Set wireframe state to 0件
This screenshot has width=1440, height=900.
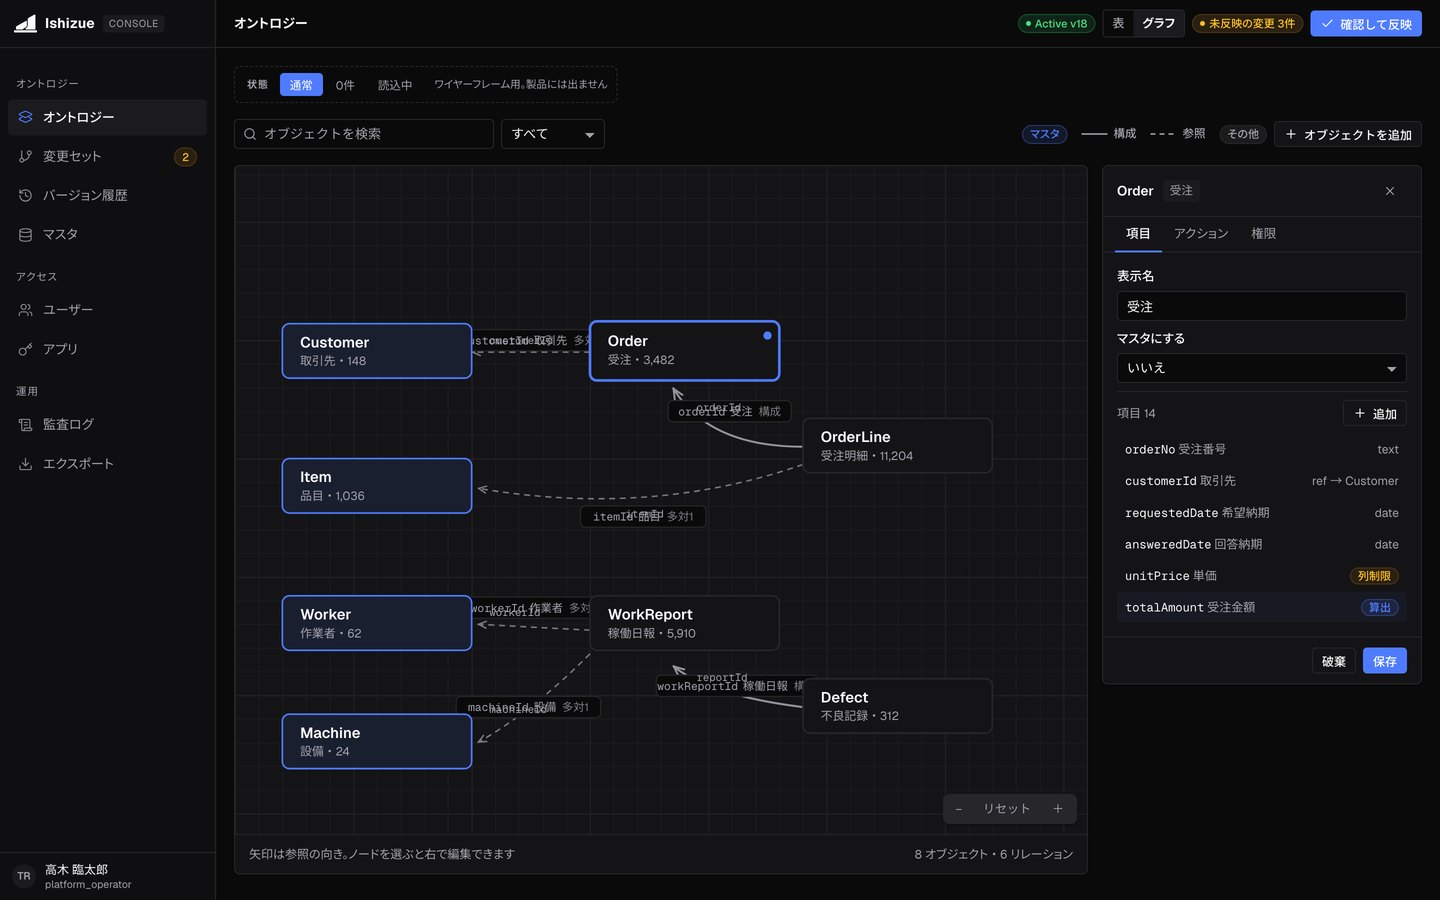point(345,85)
